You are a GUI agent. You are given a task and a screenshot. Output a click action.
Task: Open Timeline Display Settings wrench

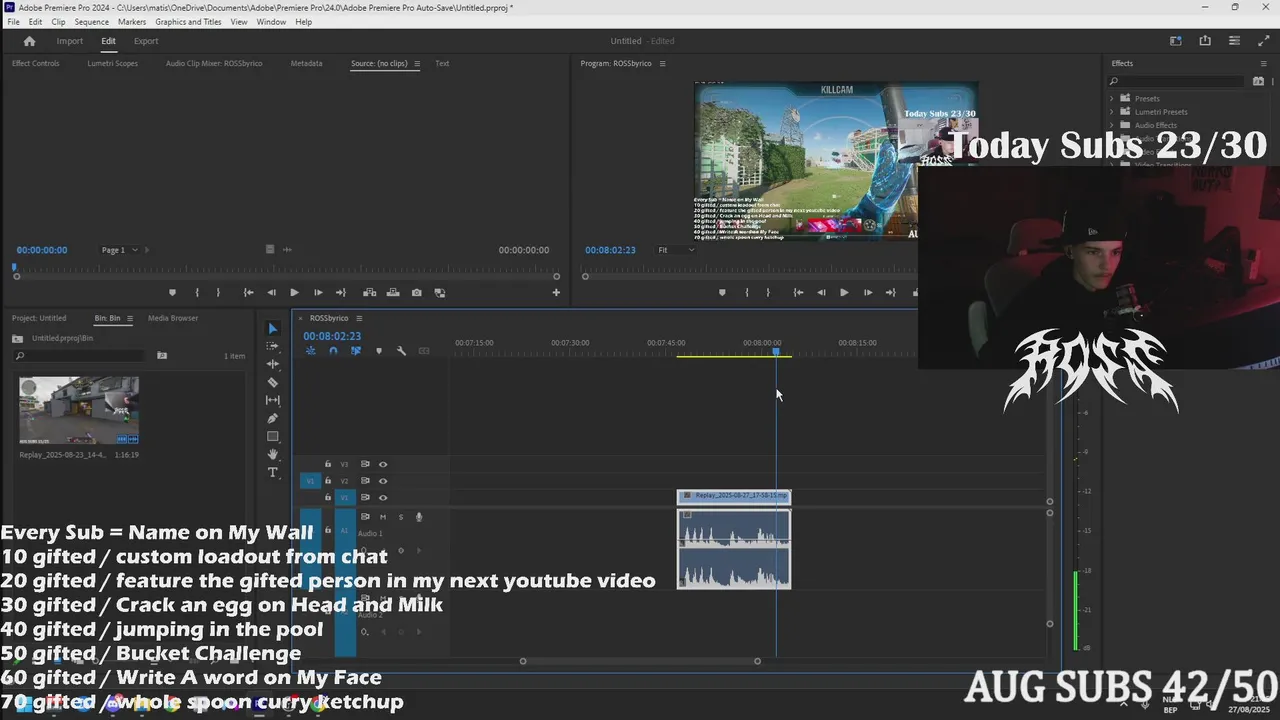(x=401, y=351)
